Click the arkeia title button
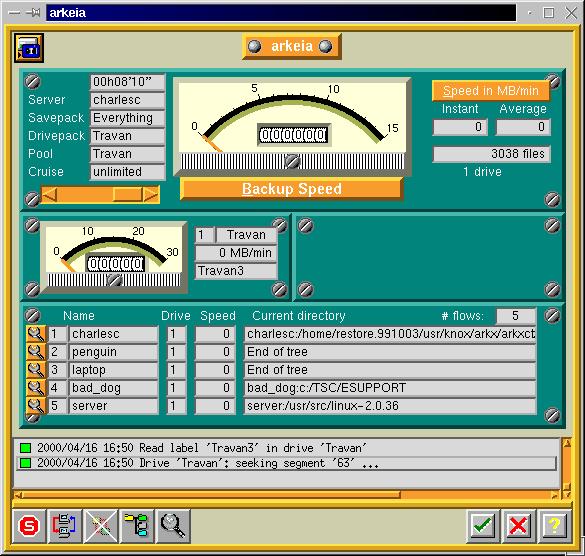 pos(291,46)
